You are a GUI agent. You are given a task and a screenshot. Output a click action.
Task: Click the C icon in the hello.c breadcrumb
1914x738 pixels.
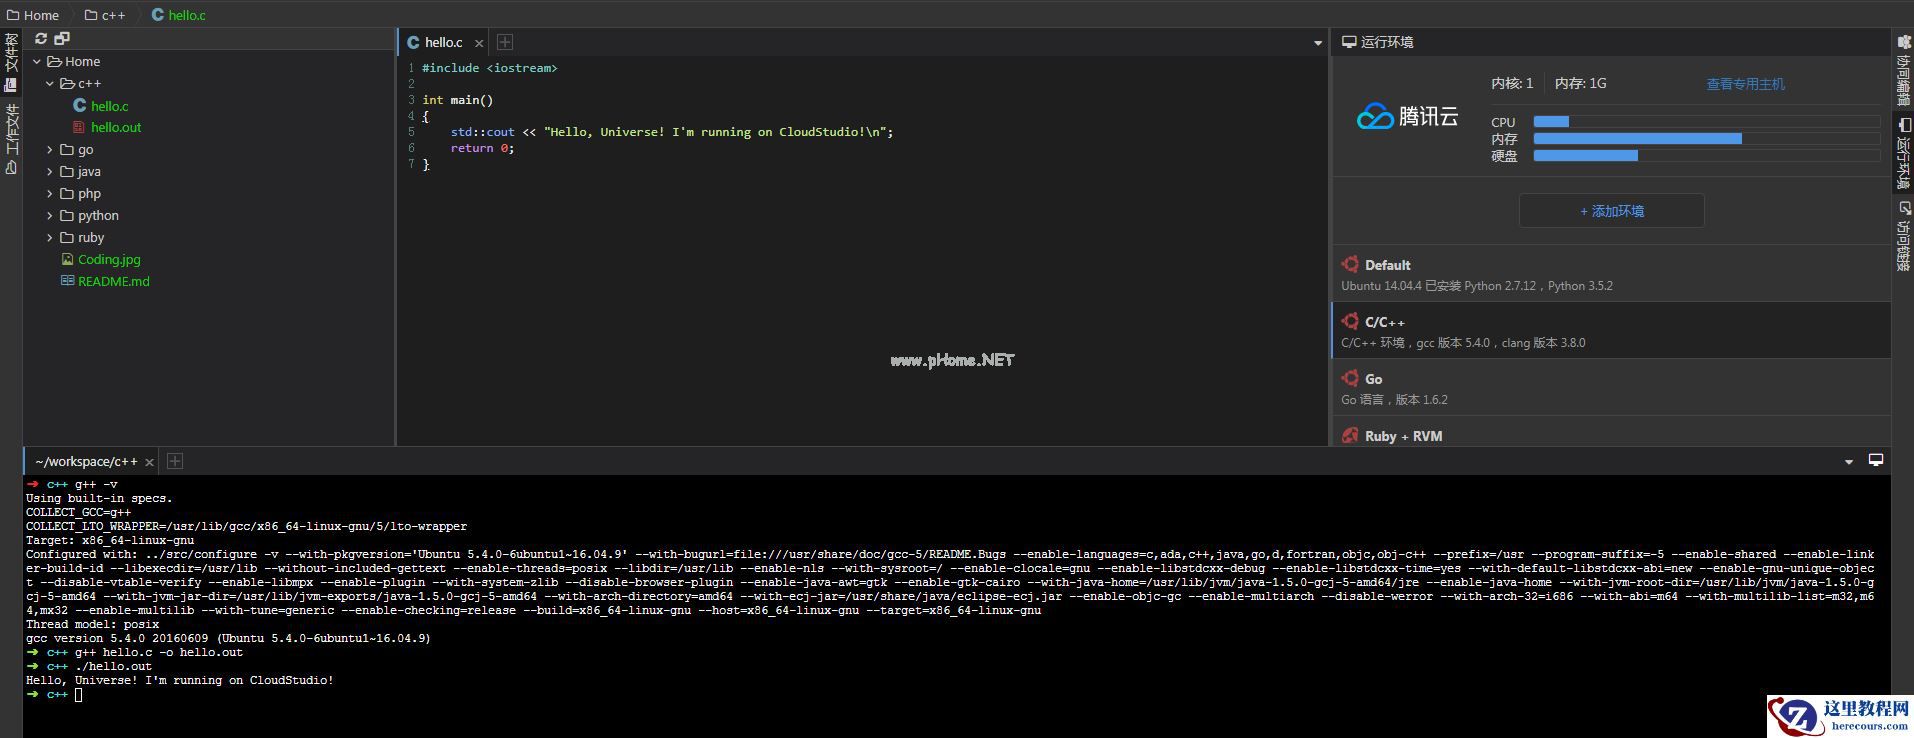[x=158, y=15]
